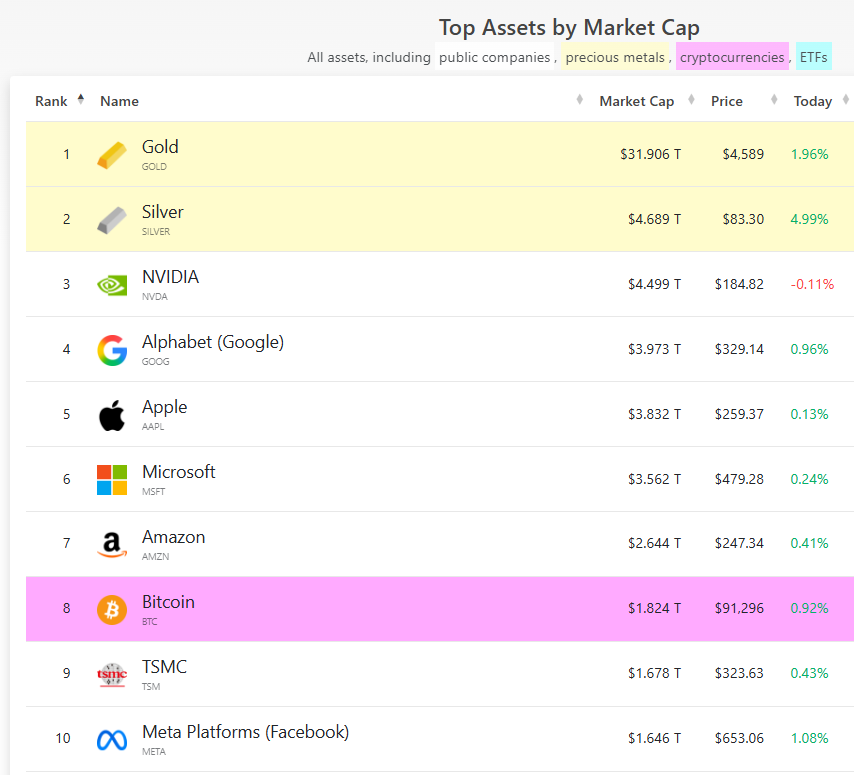Click the Name column header

[x=119, y=101]
